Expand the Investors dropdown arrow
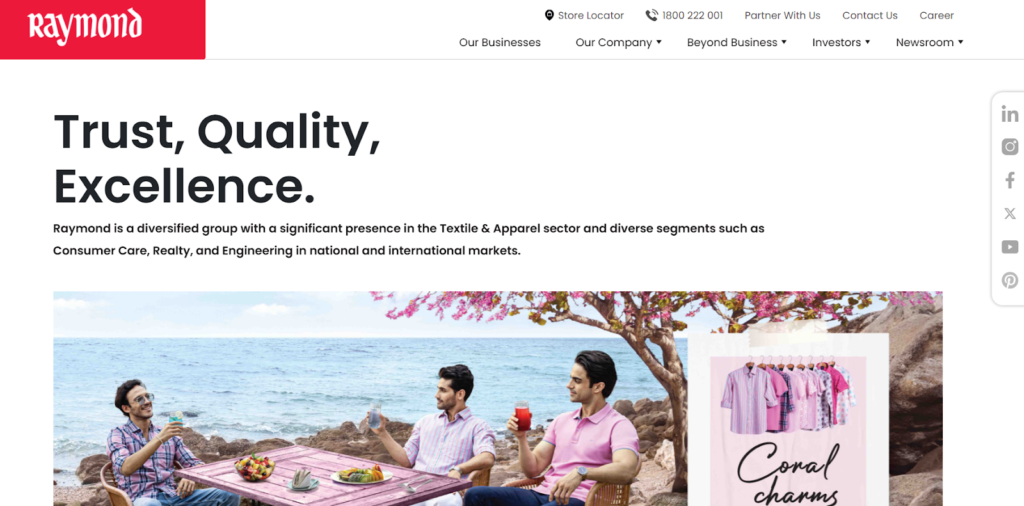The height and width of the screenshot is (506, 1024). pyautogui.click(x=867, y=42)
